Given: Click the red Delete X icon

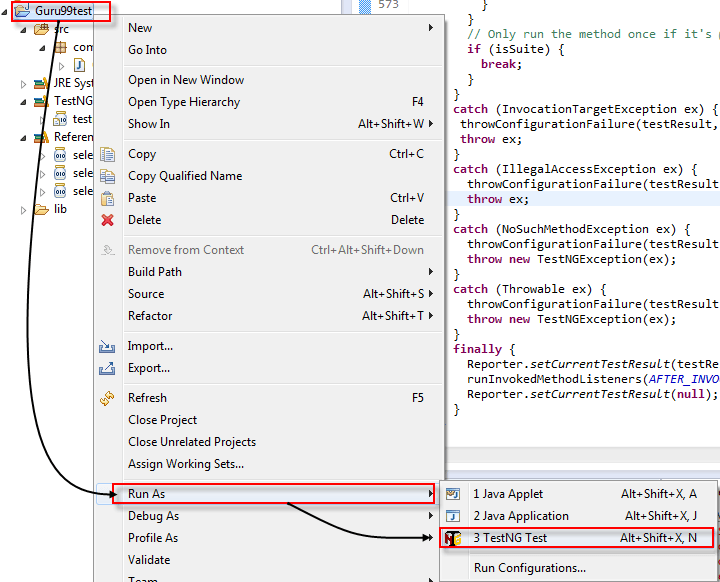Looking at the screenshot, I should point(108,220).
